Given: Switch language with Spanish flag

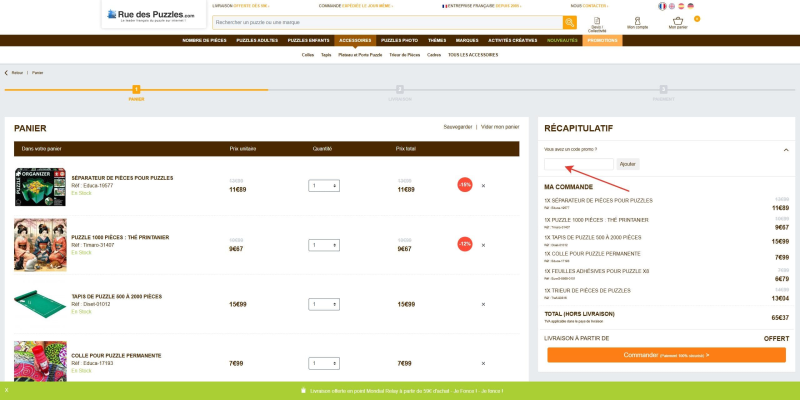Looking at the screenshot, I should point(681,6).
